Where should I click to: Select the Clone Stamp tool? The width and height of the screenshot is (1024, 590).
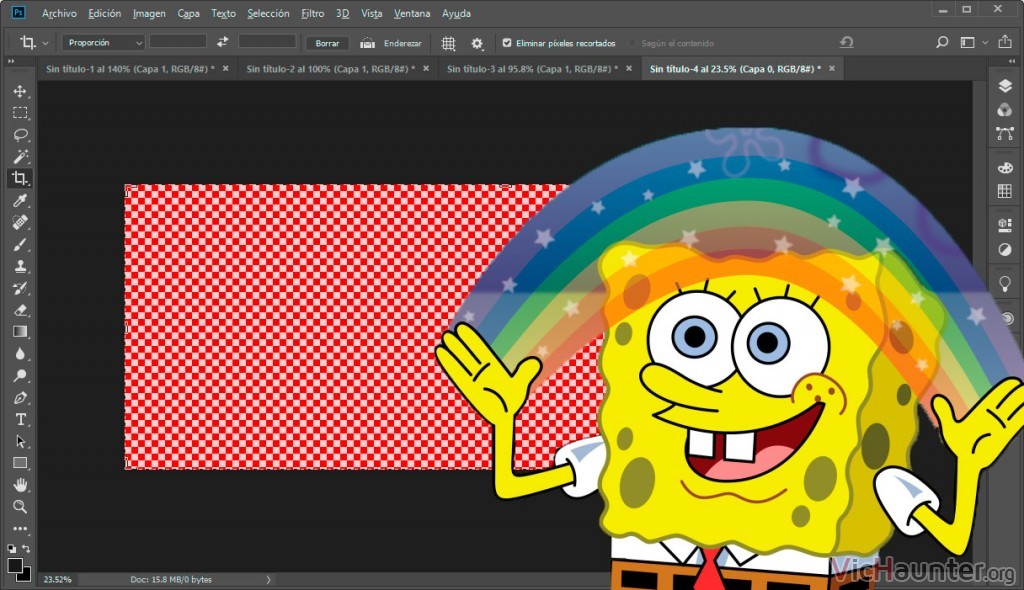[20, 266]
